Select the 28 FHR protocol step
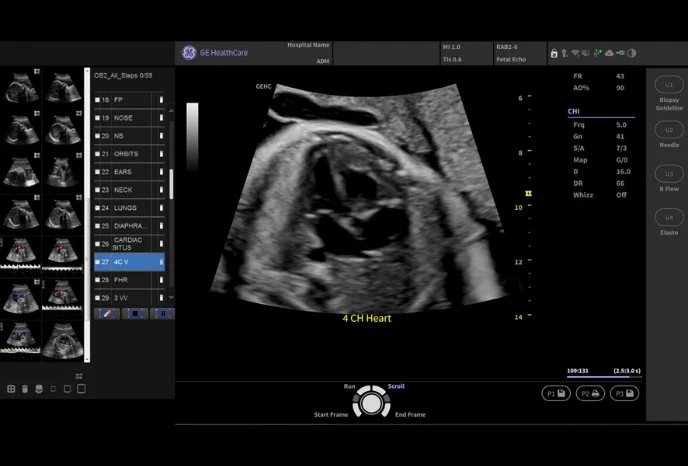 [124, 280]
